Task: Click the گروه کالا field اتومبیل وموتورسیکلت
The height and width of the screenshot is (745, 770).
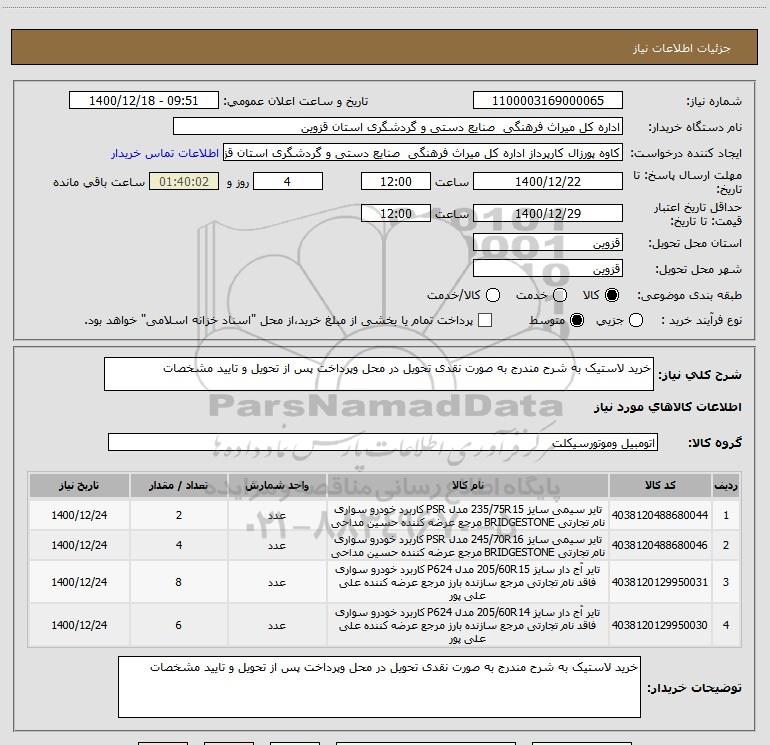Action: pyautogui.click(x=383, y=442)
